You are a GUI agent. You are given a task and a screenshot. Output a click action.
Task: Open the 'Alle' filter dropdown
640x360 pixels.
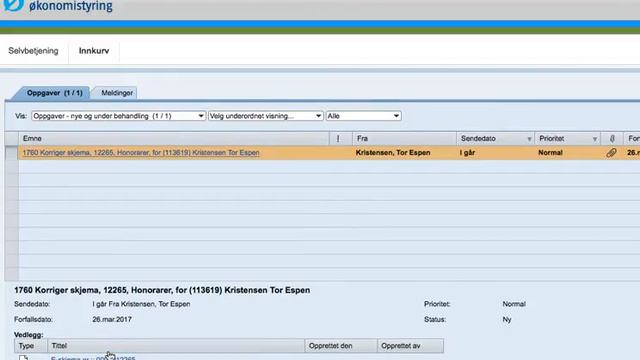point(363,116)
